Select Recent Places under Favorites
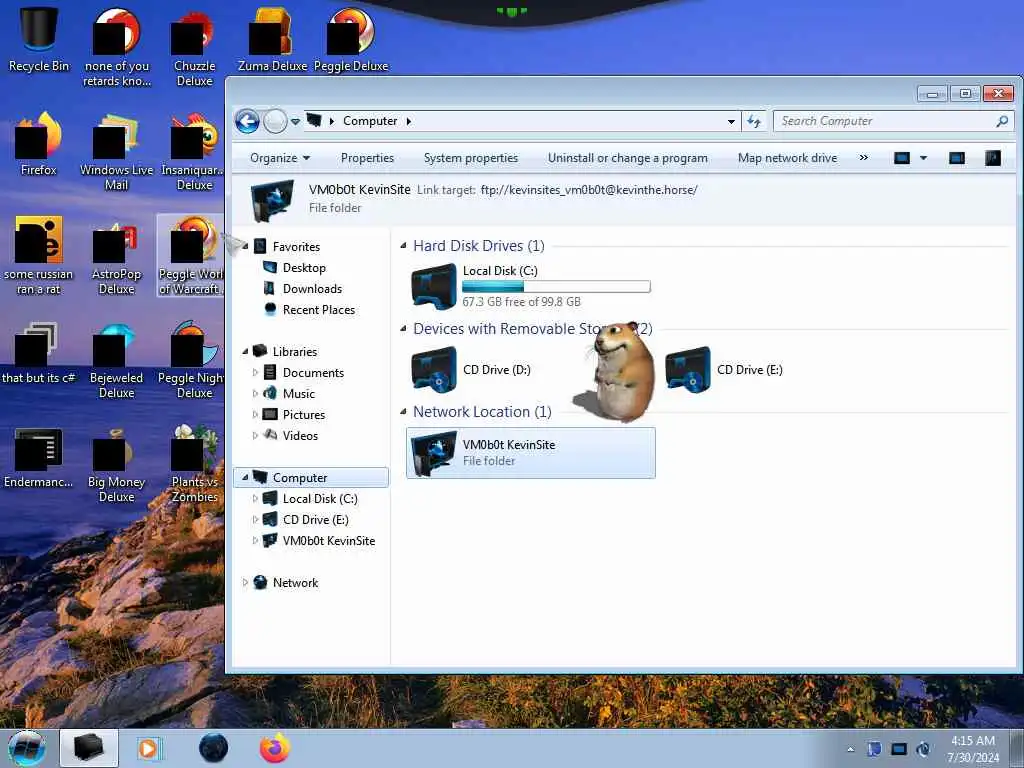Image resolution: width=1024 pixels, height=768 pixels. (x=319, y=310)
